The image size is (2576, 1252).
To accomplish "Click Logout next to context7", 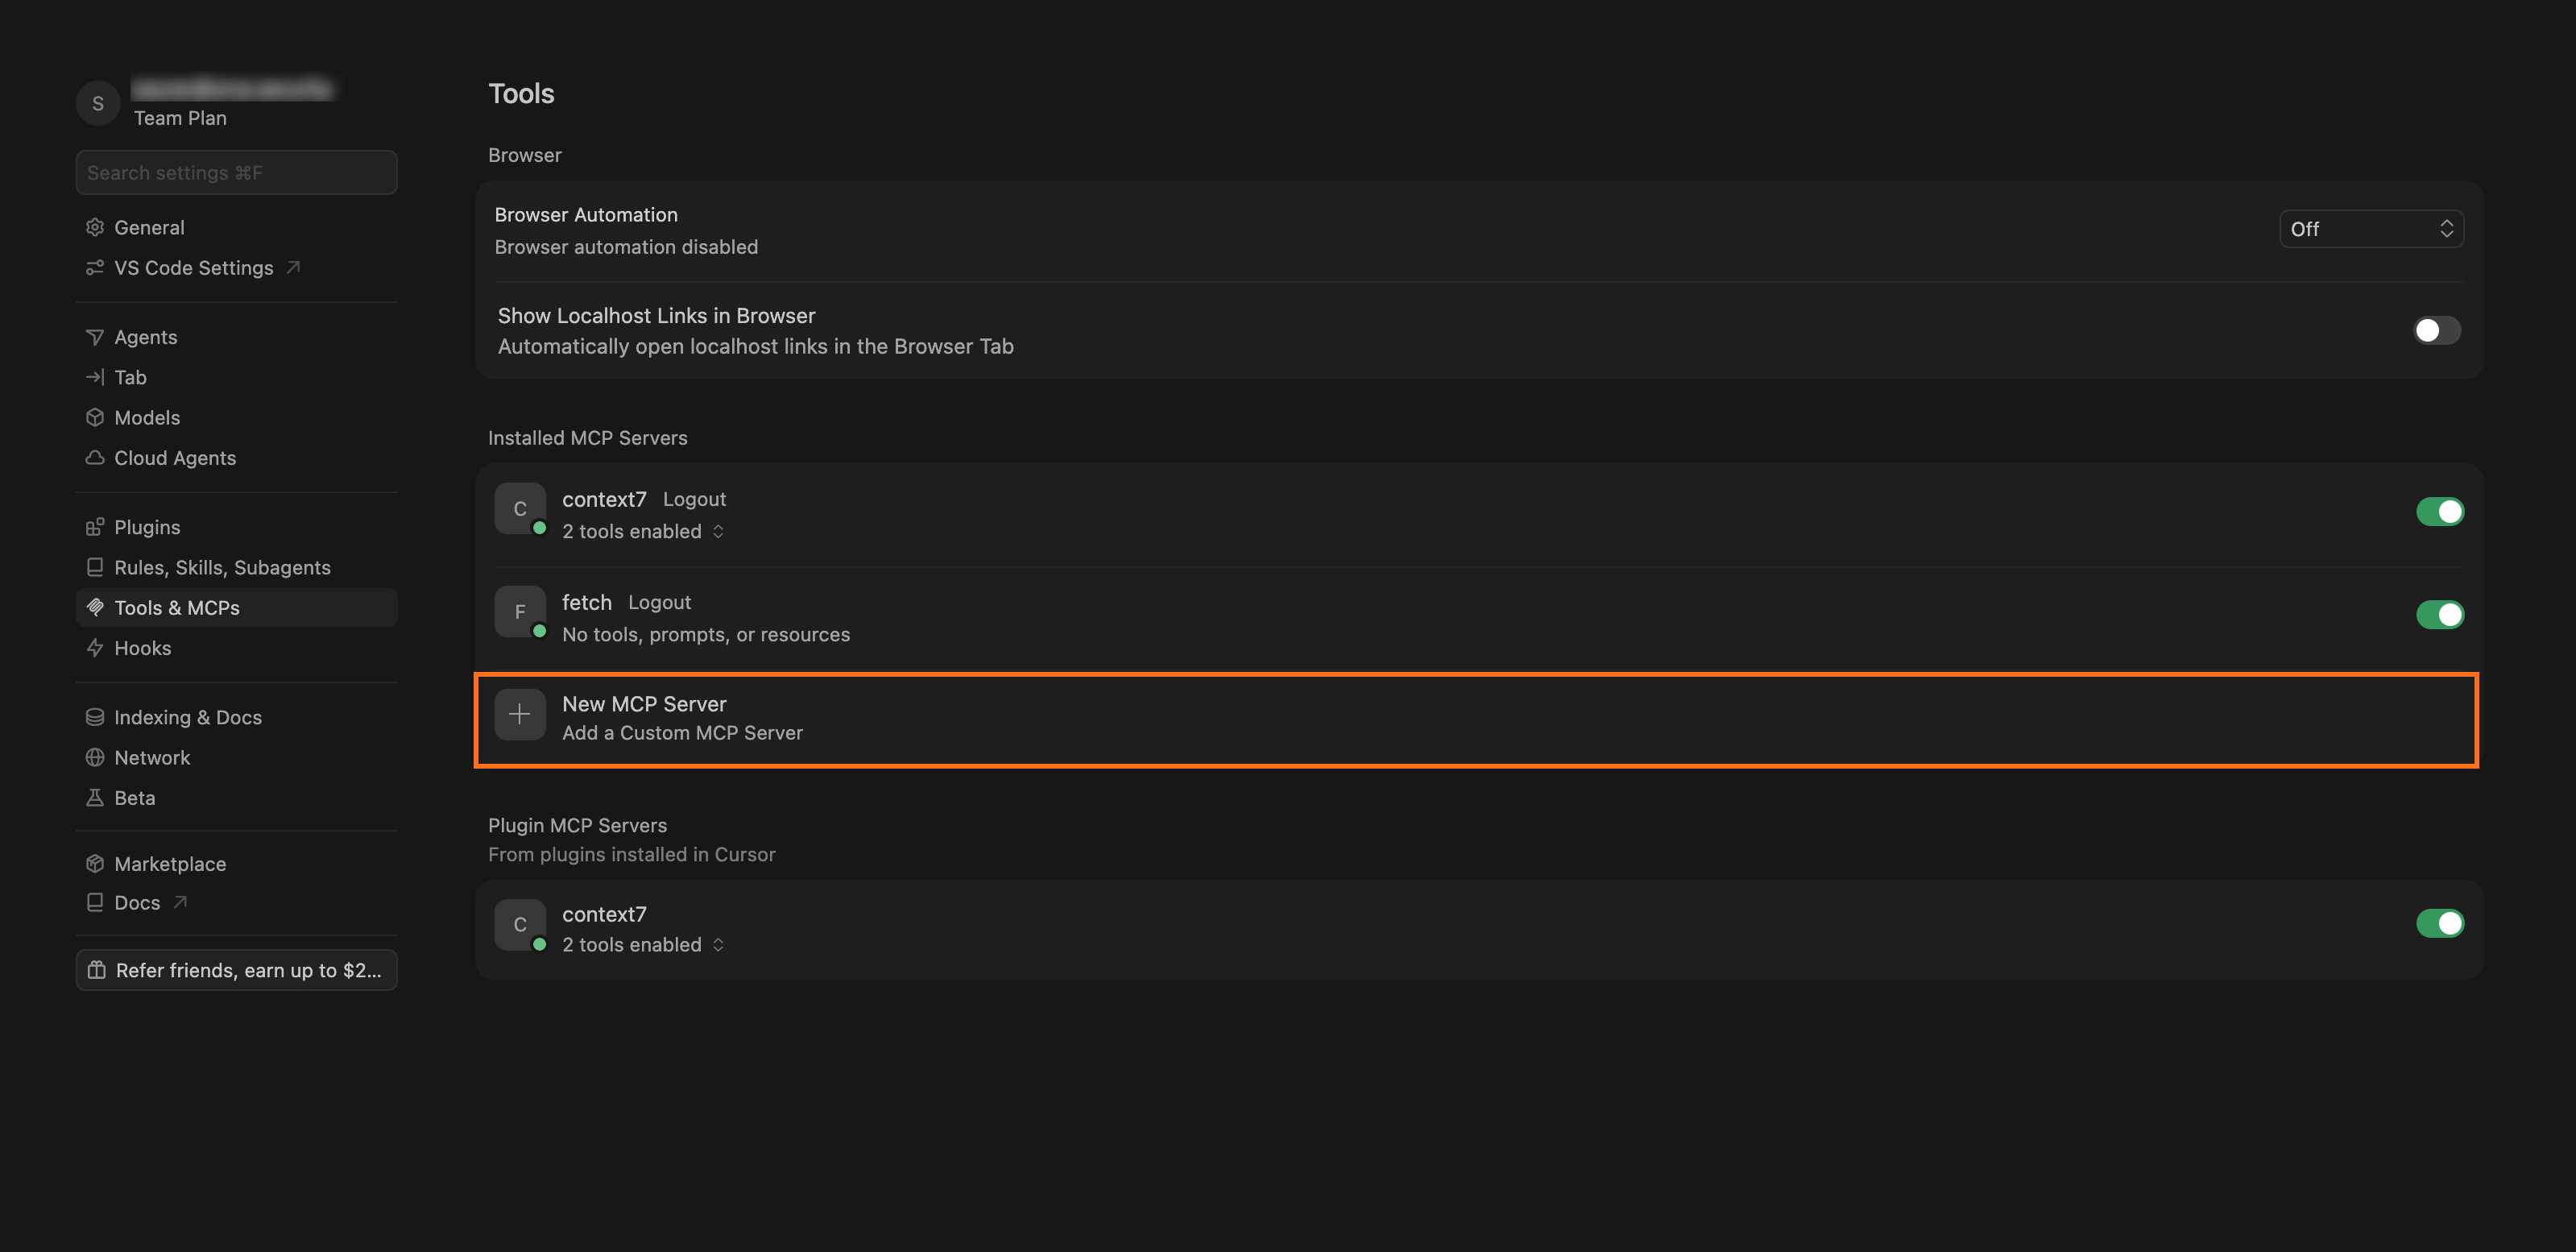I will pos(694,499).
